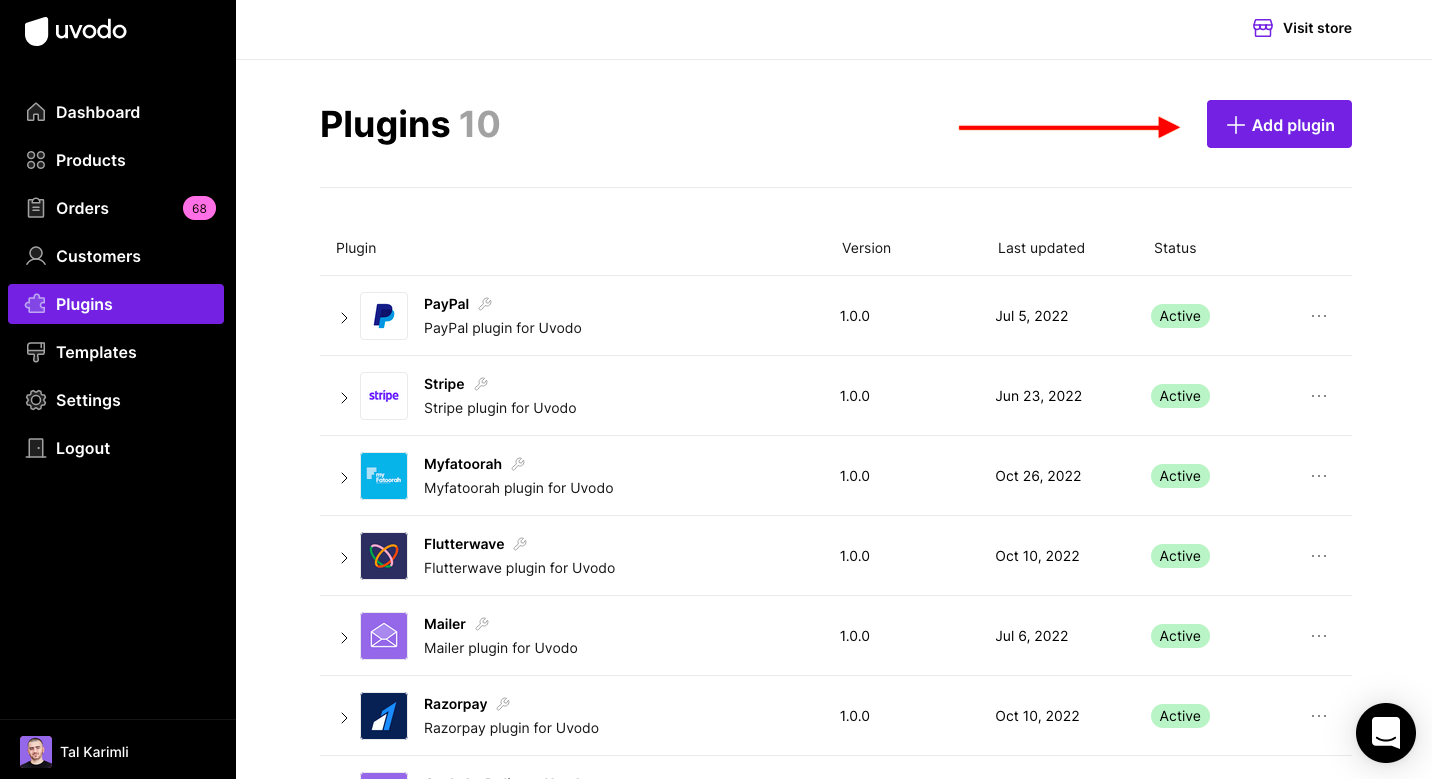Click the Orders clipboard icon
The height and width of the screenshot is (779, 1432).
[x=36, y=208]
